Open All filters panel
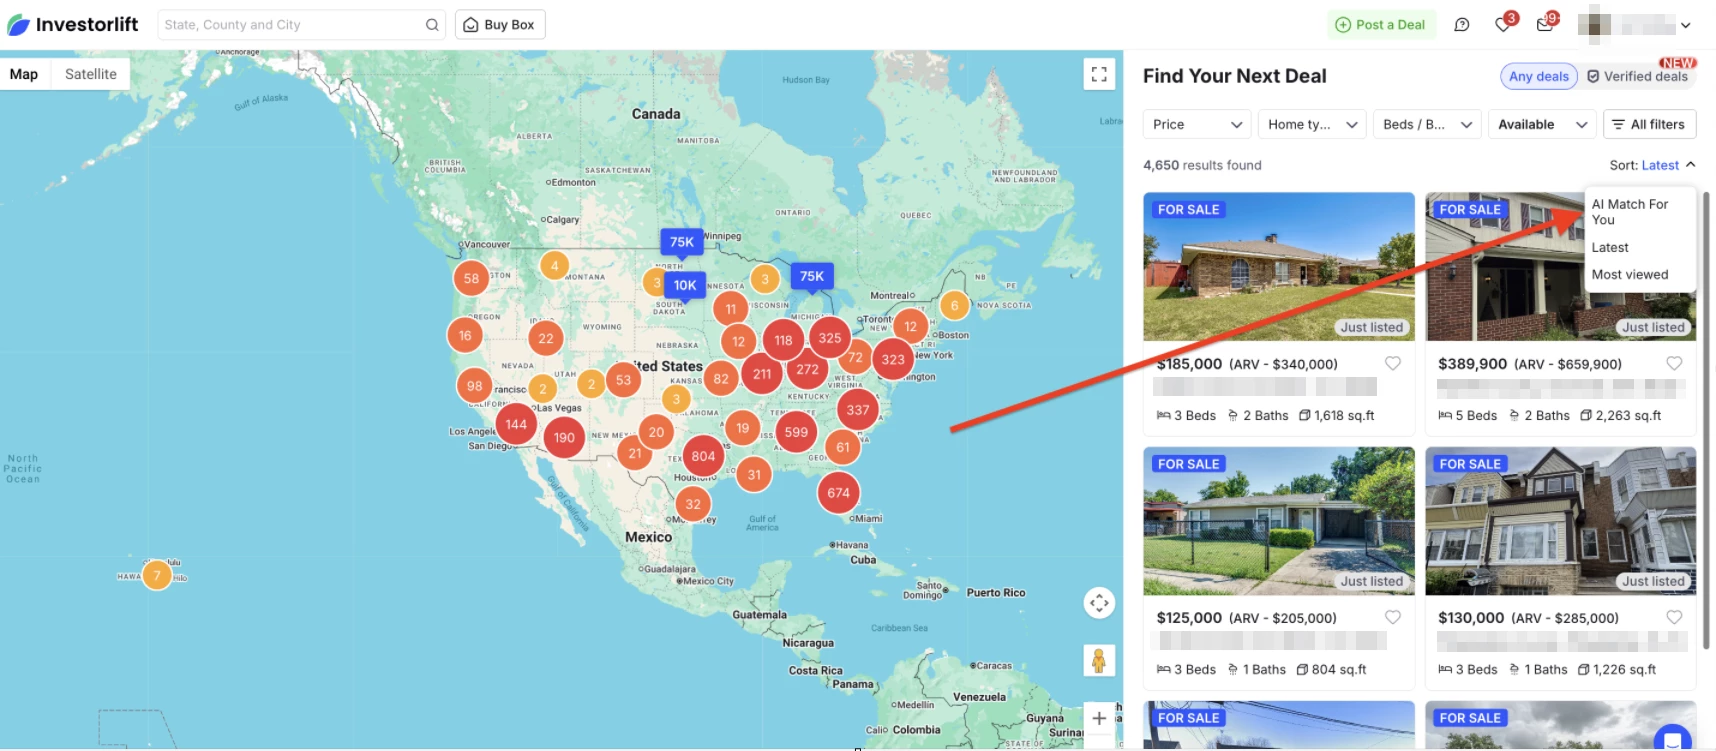The height and width of the screenshot is (751, 1716). (1649, 124)
